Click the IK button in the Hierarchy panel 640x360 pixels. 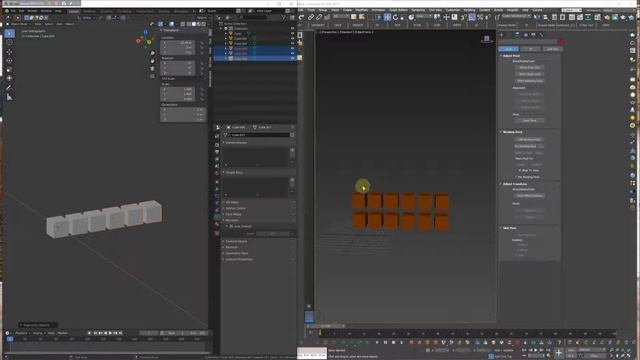click(530, 49)
